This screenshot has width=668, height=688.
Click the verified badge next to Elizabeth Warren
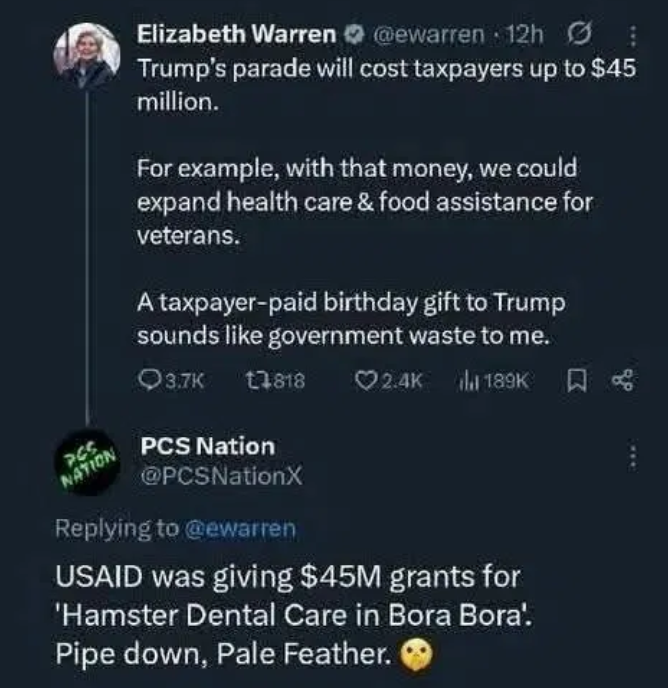[352, 36]
